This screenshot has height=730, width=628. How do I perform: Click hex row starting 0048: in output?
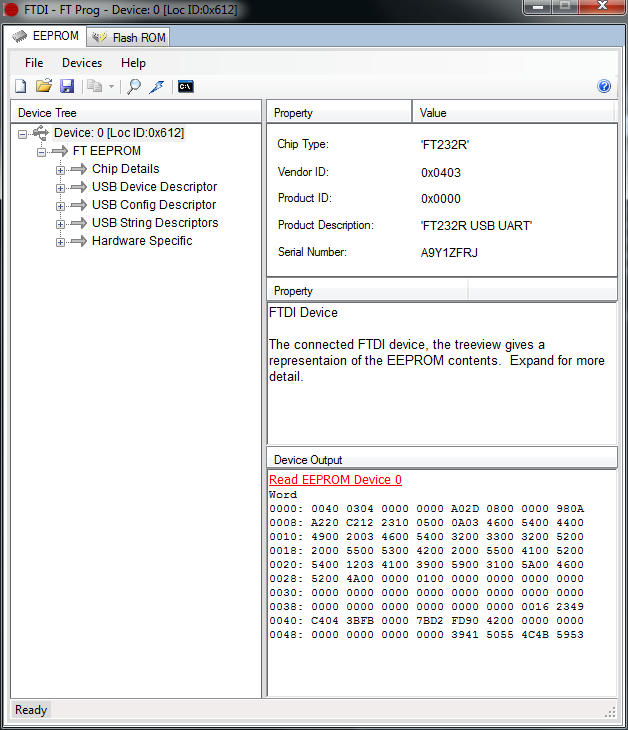pos(426,635)
